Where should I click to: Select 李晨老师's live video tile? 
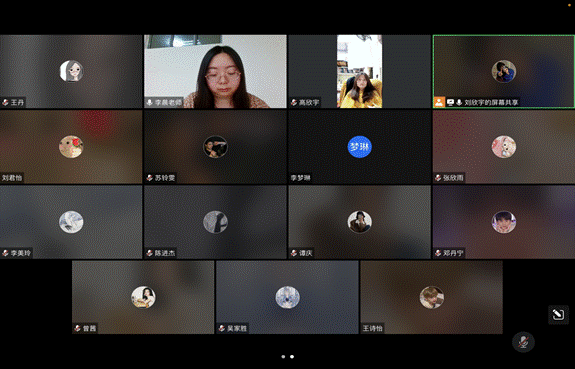pyautogui.click(x=215, y=72)
